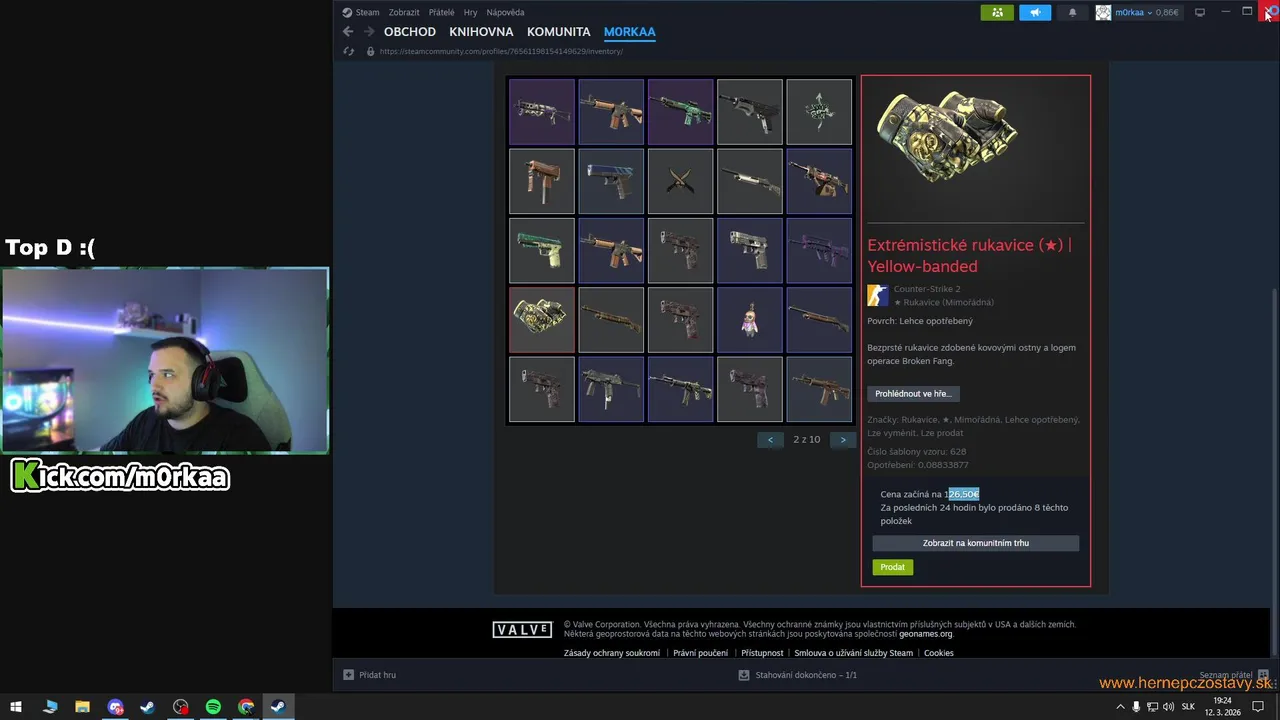The image size is (1280, 720).
Task: Open the blue announcements megaphone button
Action: (1035, 12)
